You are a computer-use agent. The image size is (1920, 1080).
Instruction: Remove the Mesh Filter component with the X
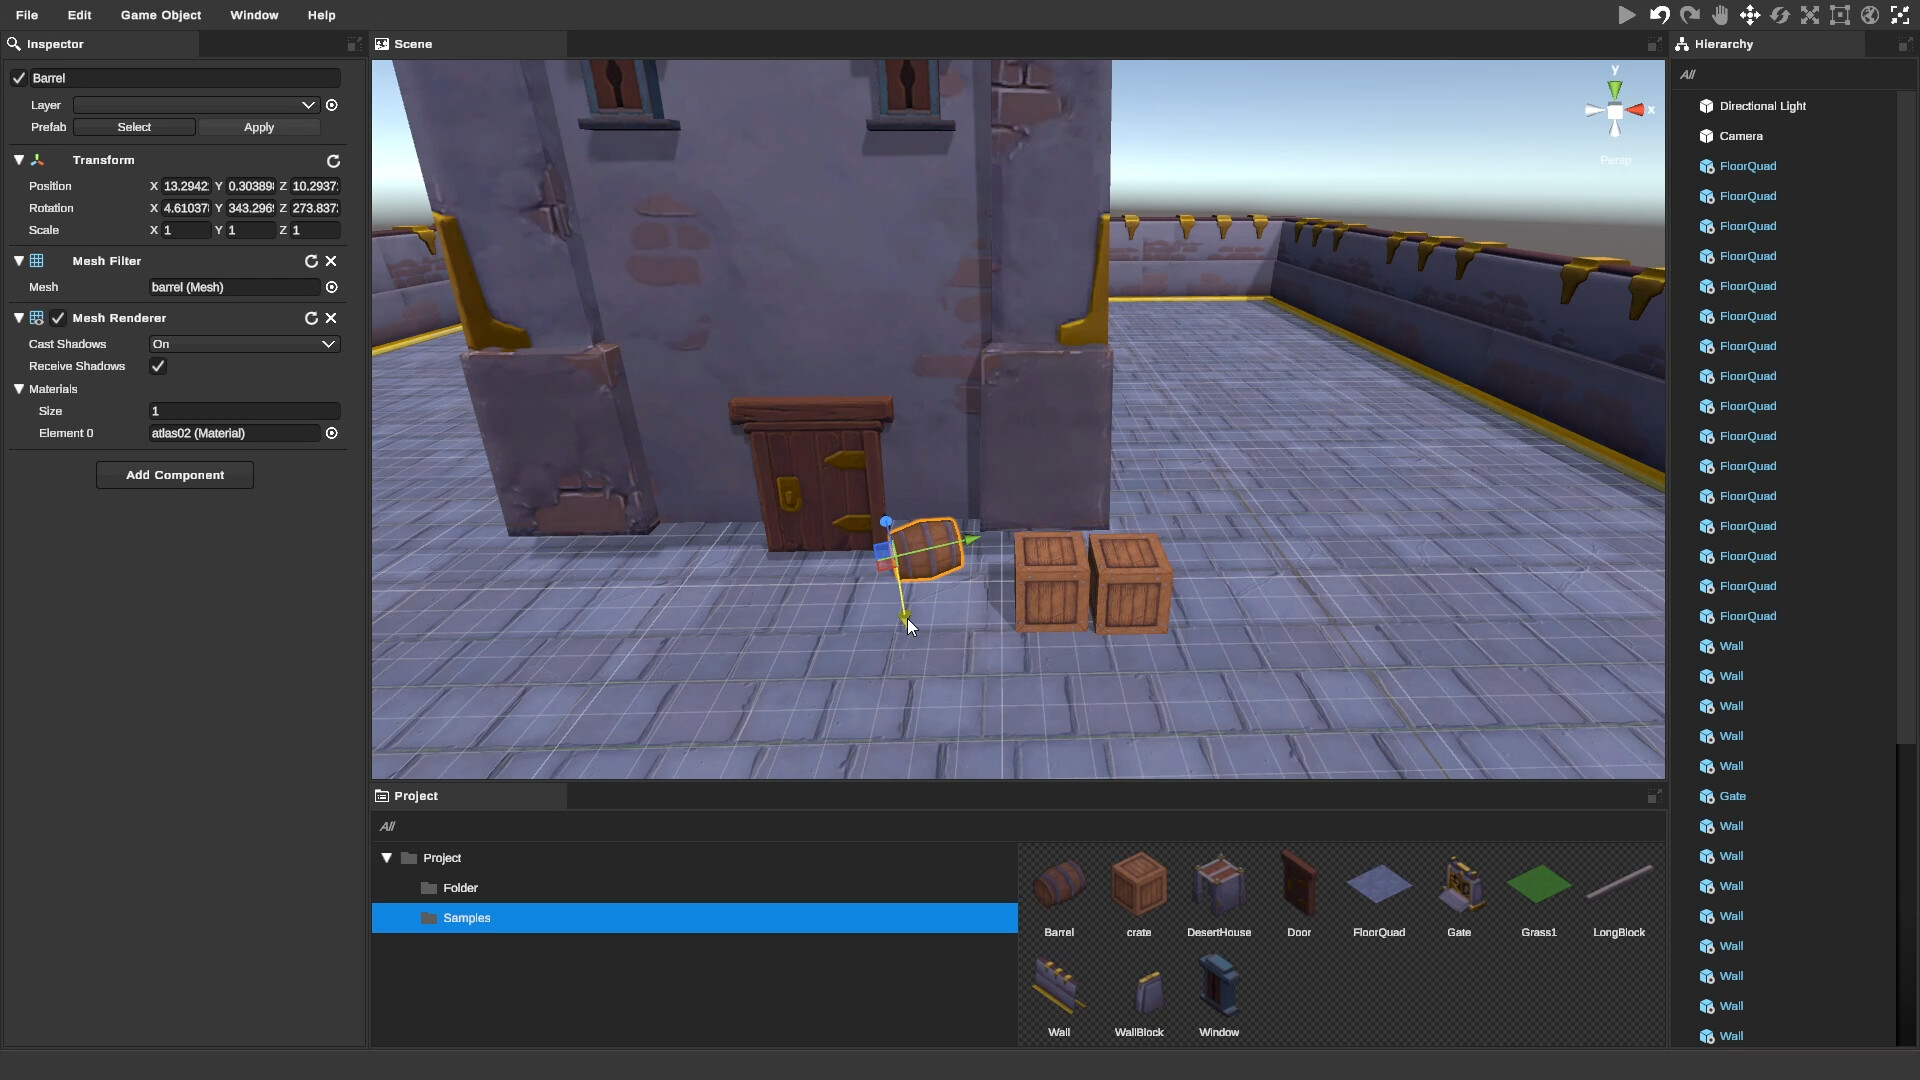332,261
